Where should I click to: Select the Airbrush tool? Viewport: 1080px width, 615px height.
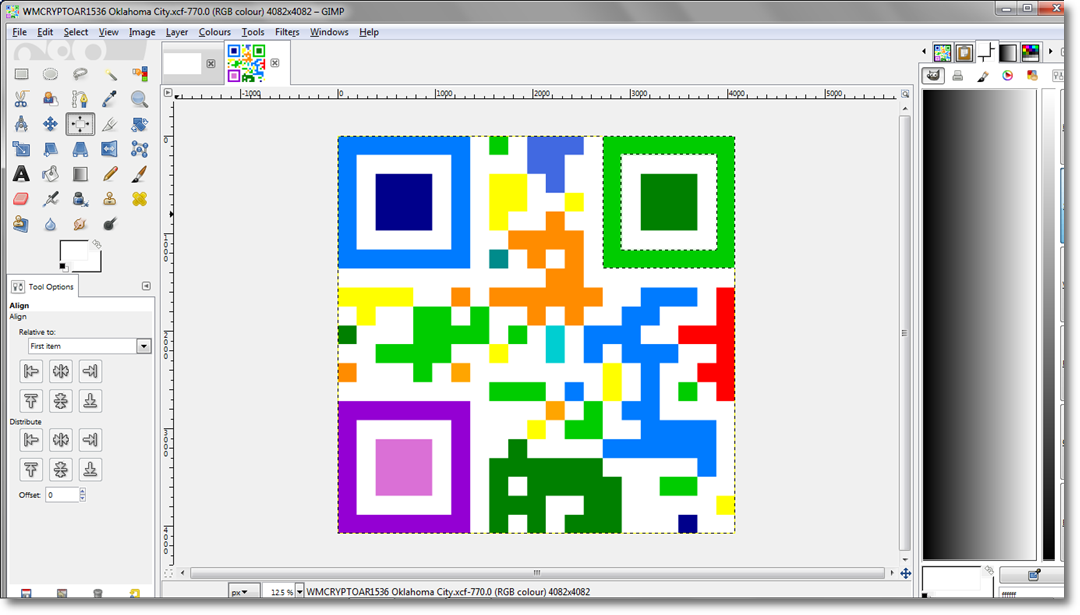(50, 199)
